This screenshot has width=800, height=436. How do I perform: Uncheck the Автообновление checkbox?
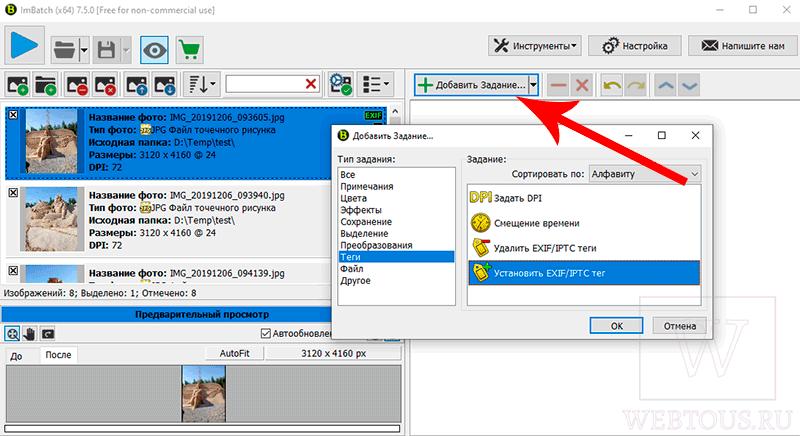click(x=265, y=334)
